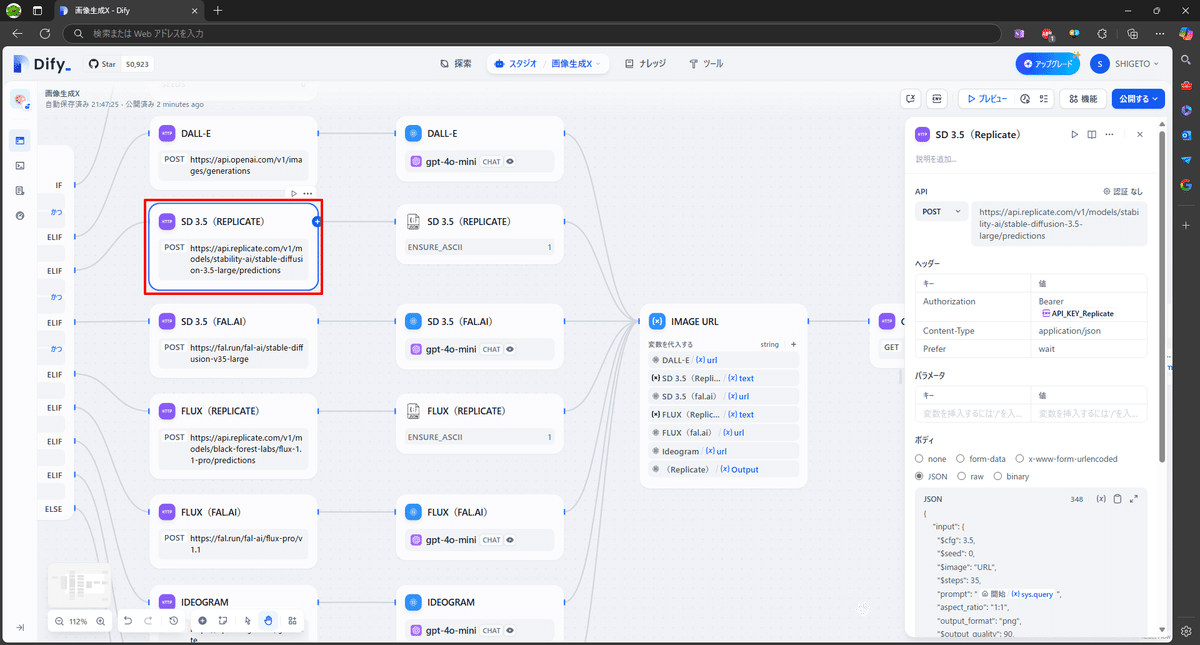Image resolution: width=1200 pixels, height=645 pixels.
Task: Expand the 公開する publish dropdown
Action: click(1138, 99)
